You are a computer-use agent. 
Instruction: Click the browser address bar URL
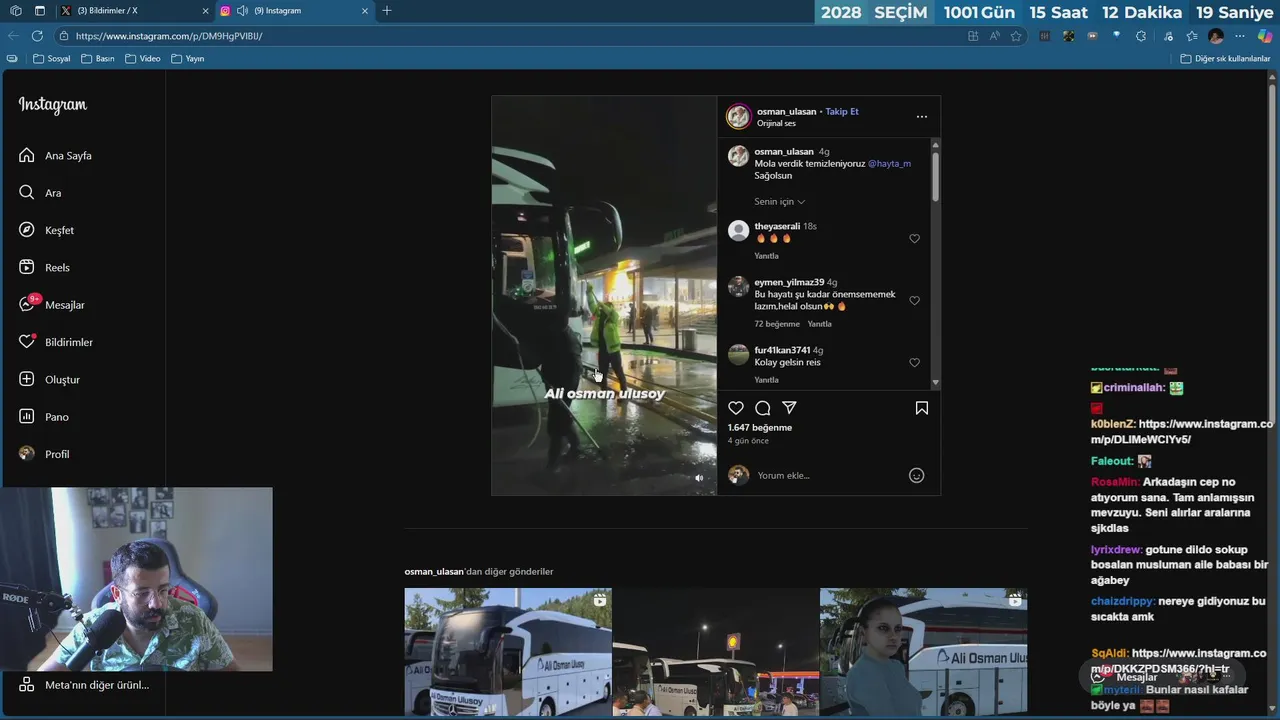pyautogui.click(x=169, y=36)
